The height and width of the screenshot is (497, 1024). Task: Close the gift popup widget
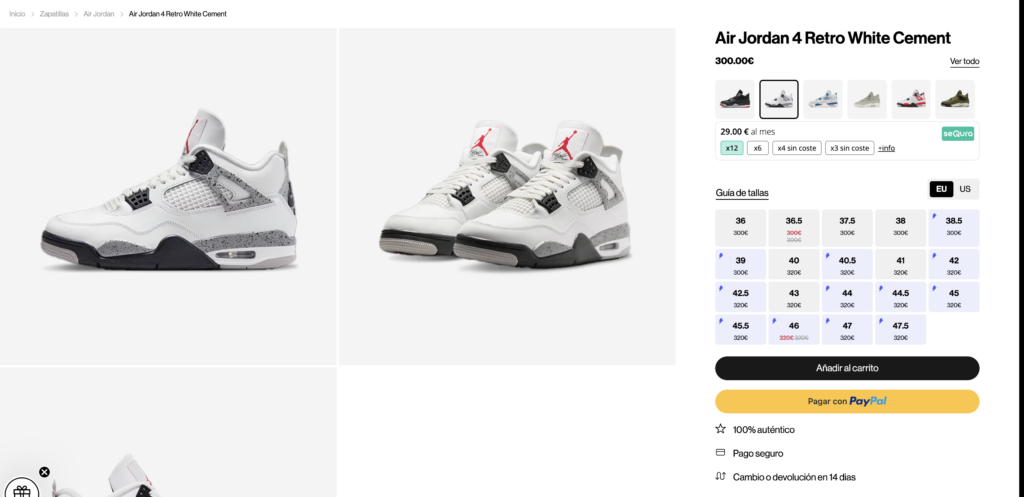(x=44, y=472)
